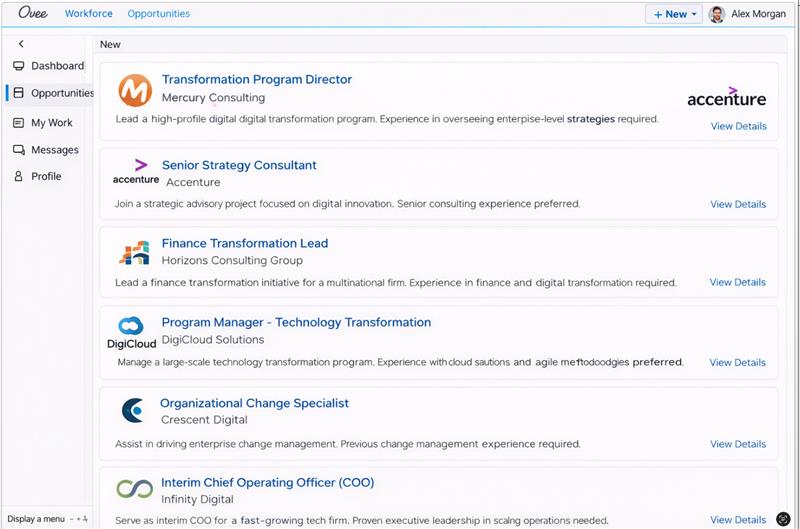Open My Work from sidebar icon
The height and width of the screenshot is (529, 800).
19,123
